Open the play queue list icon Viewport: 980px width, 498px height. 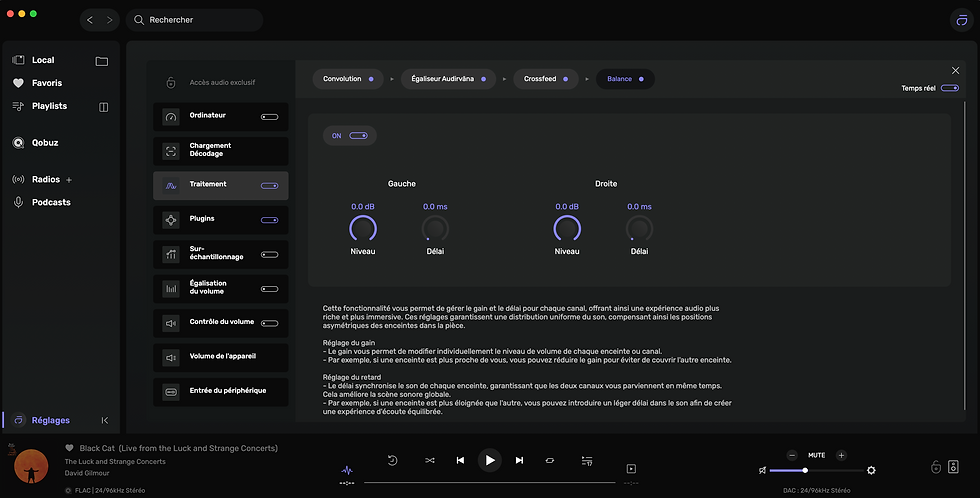587,461
